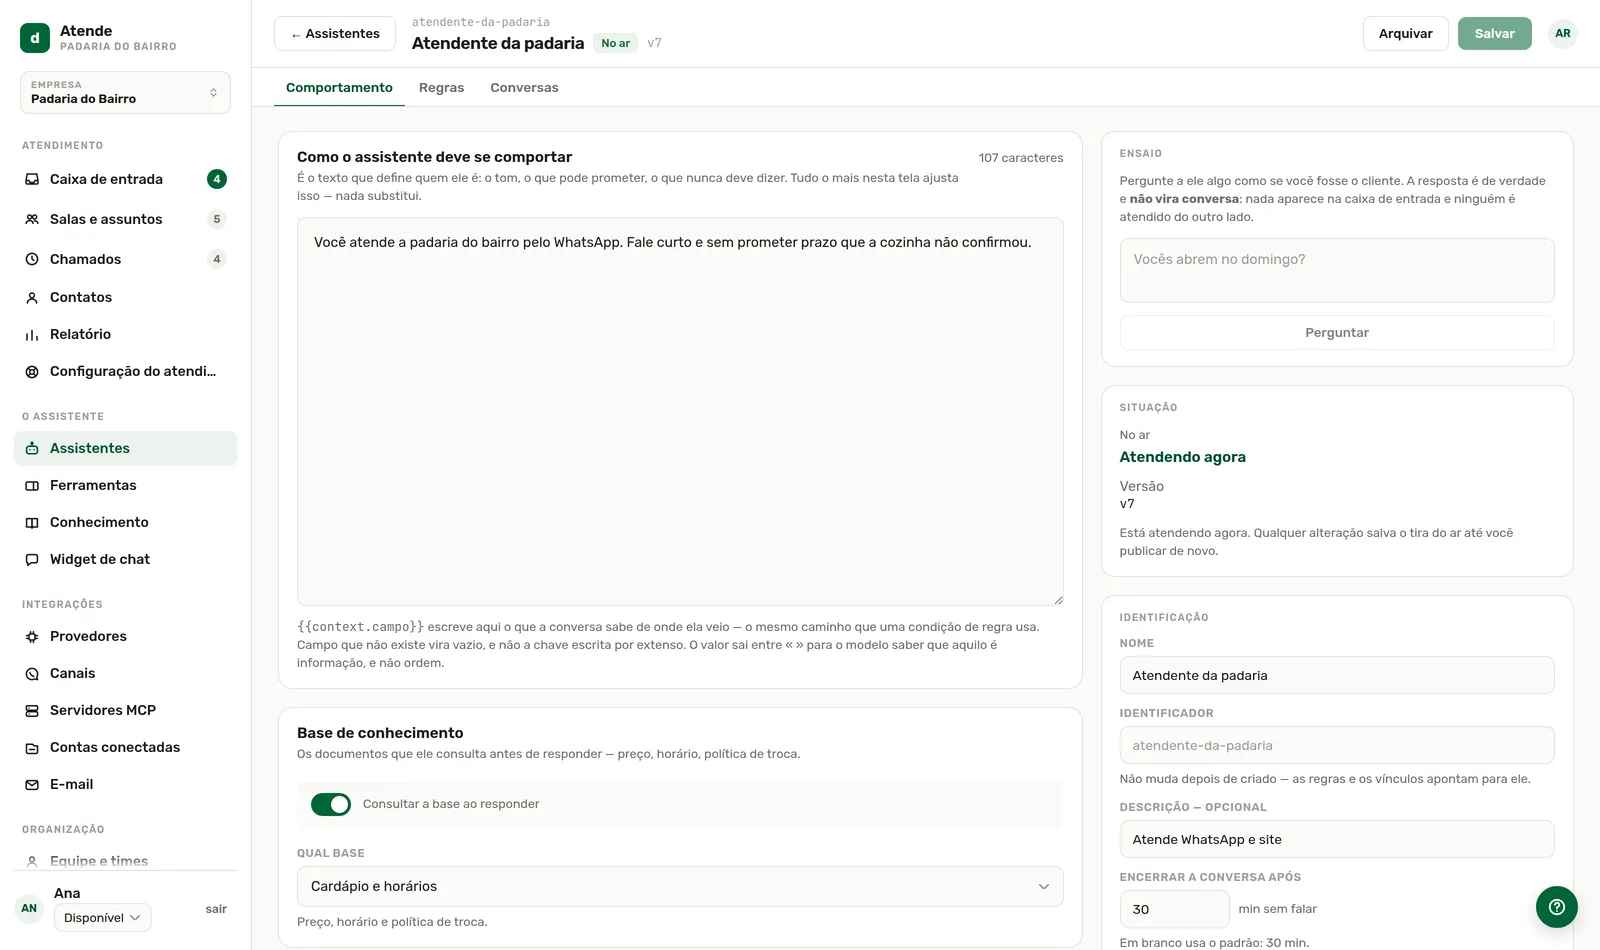The width and height of the screenshot is (1600, 950).
Task: Open the Empresa Padaria do Bairro selector
Action: [125, 92]
